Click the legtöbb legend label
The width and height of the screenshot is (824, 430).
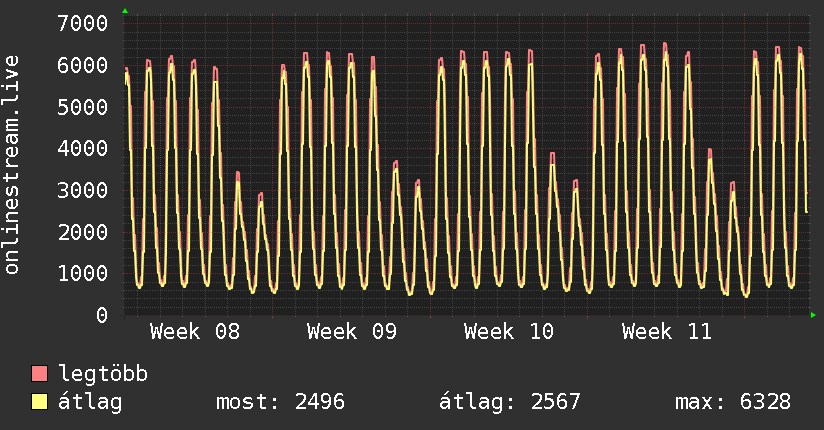pyautogui.click(x=103, y=374)
